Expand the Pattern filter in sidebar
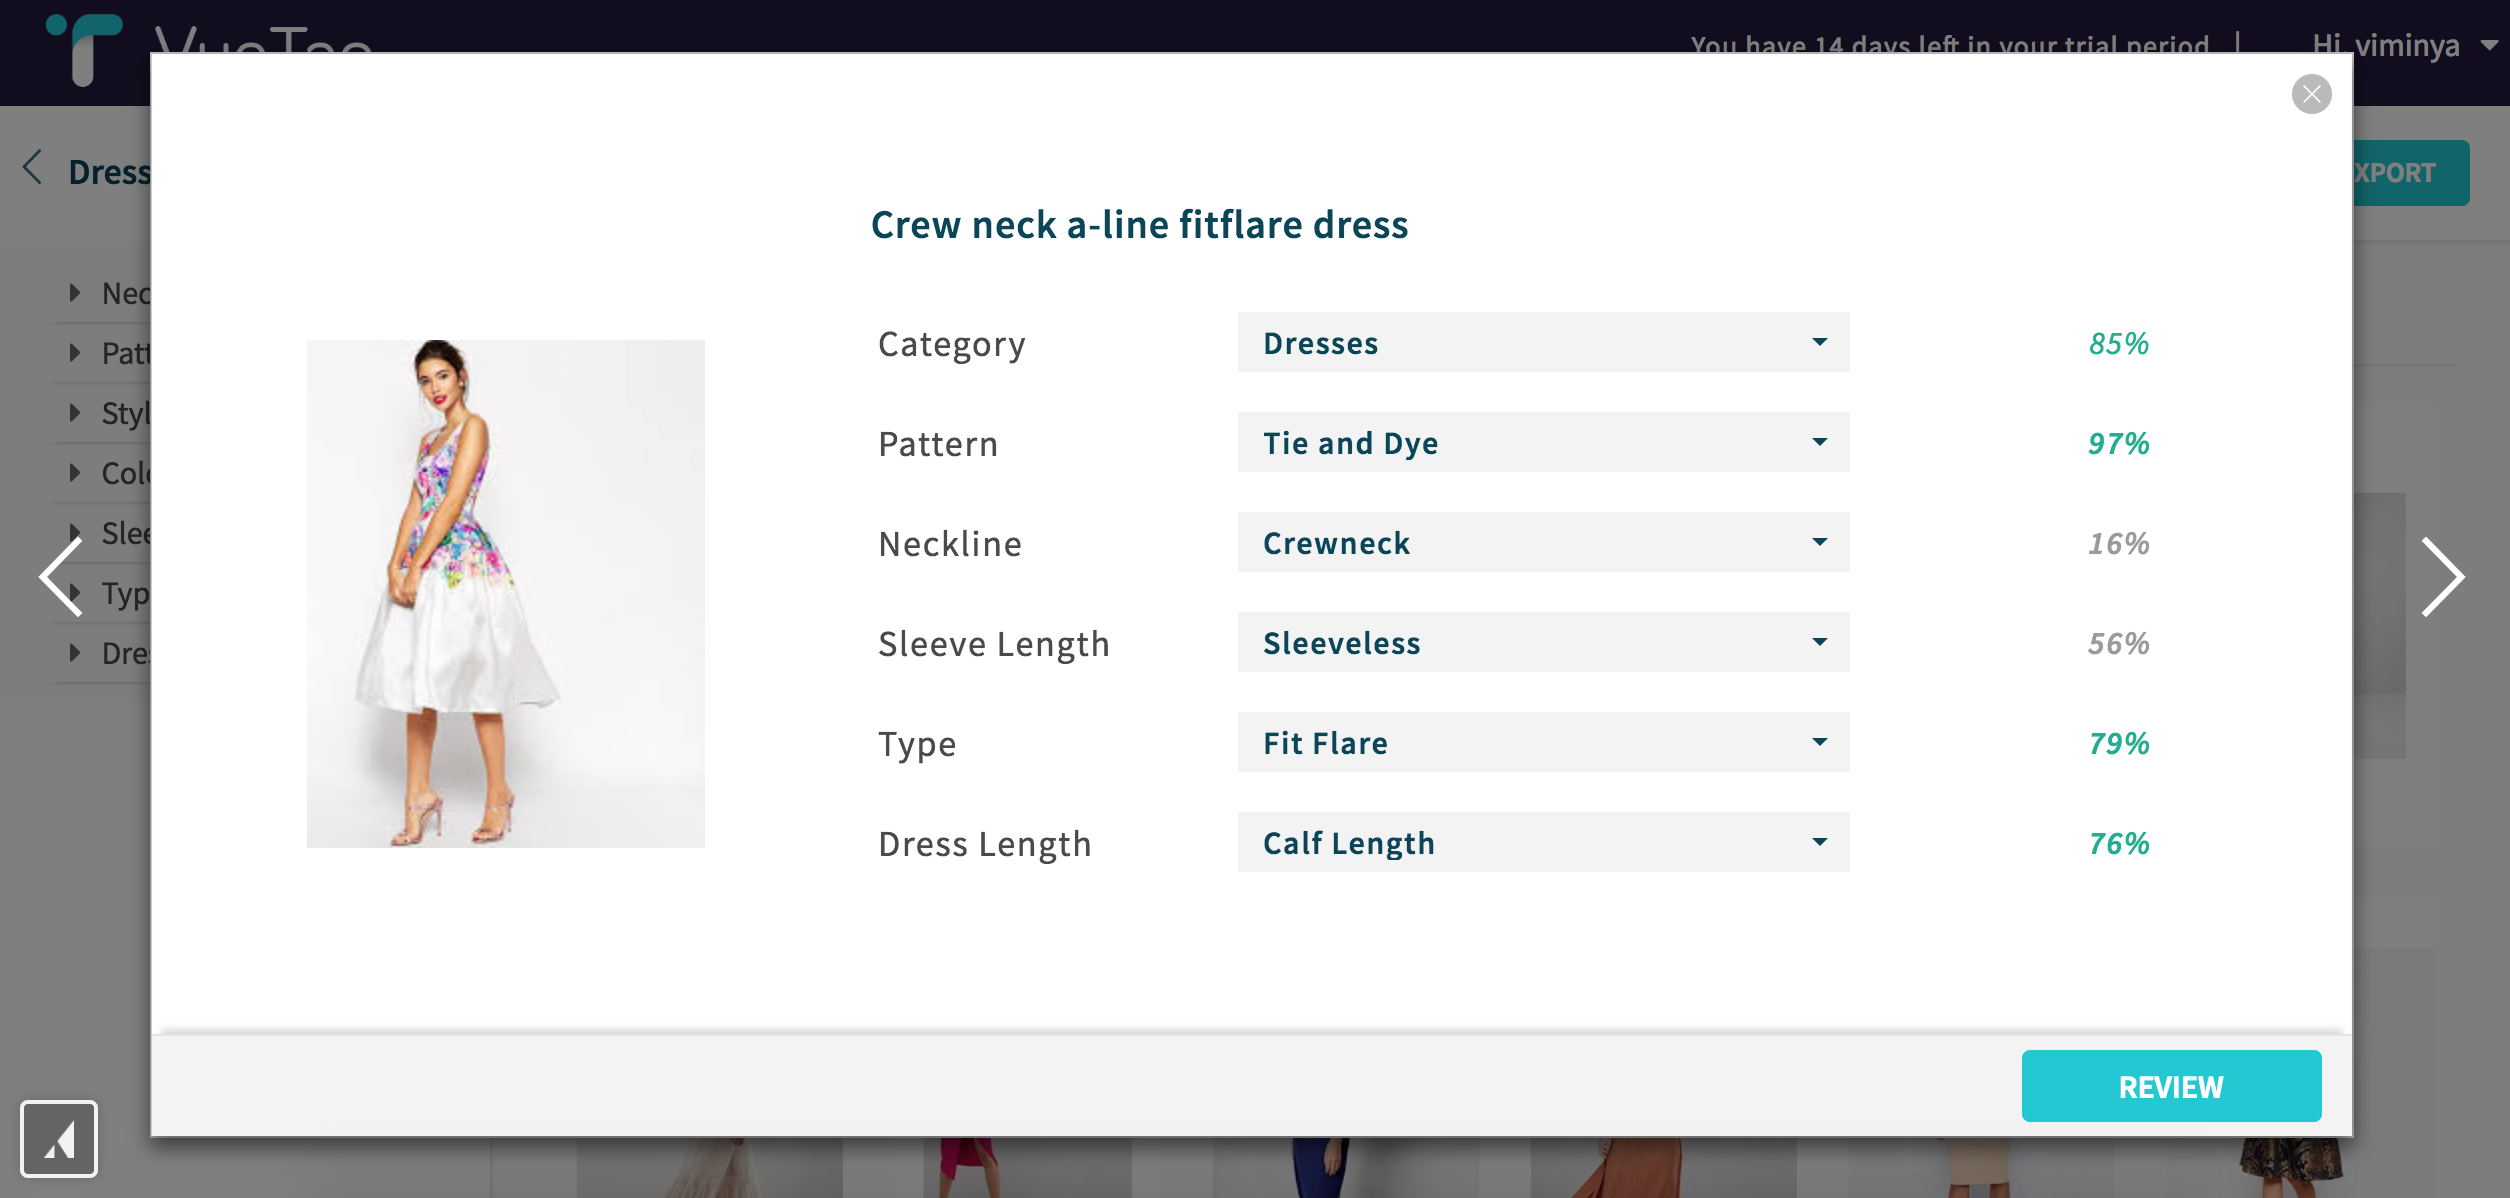This screenshot has width=2510, height=1198. tap(75, 353)
